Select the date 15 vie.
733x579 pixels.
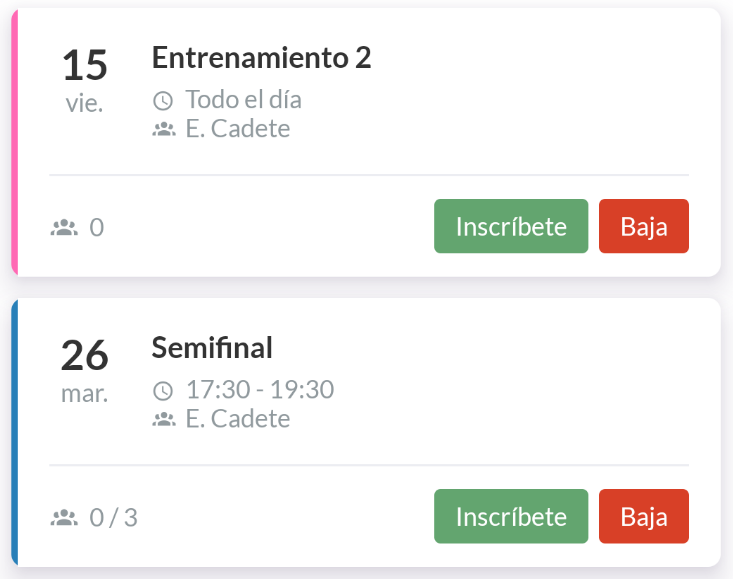(x=85, y=79)
